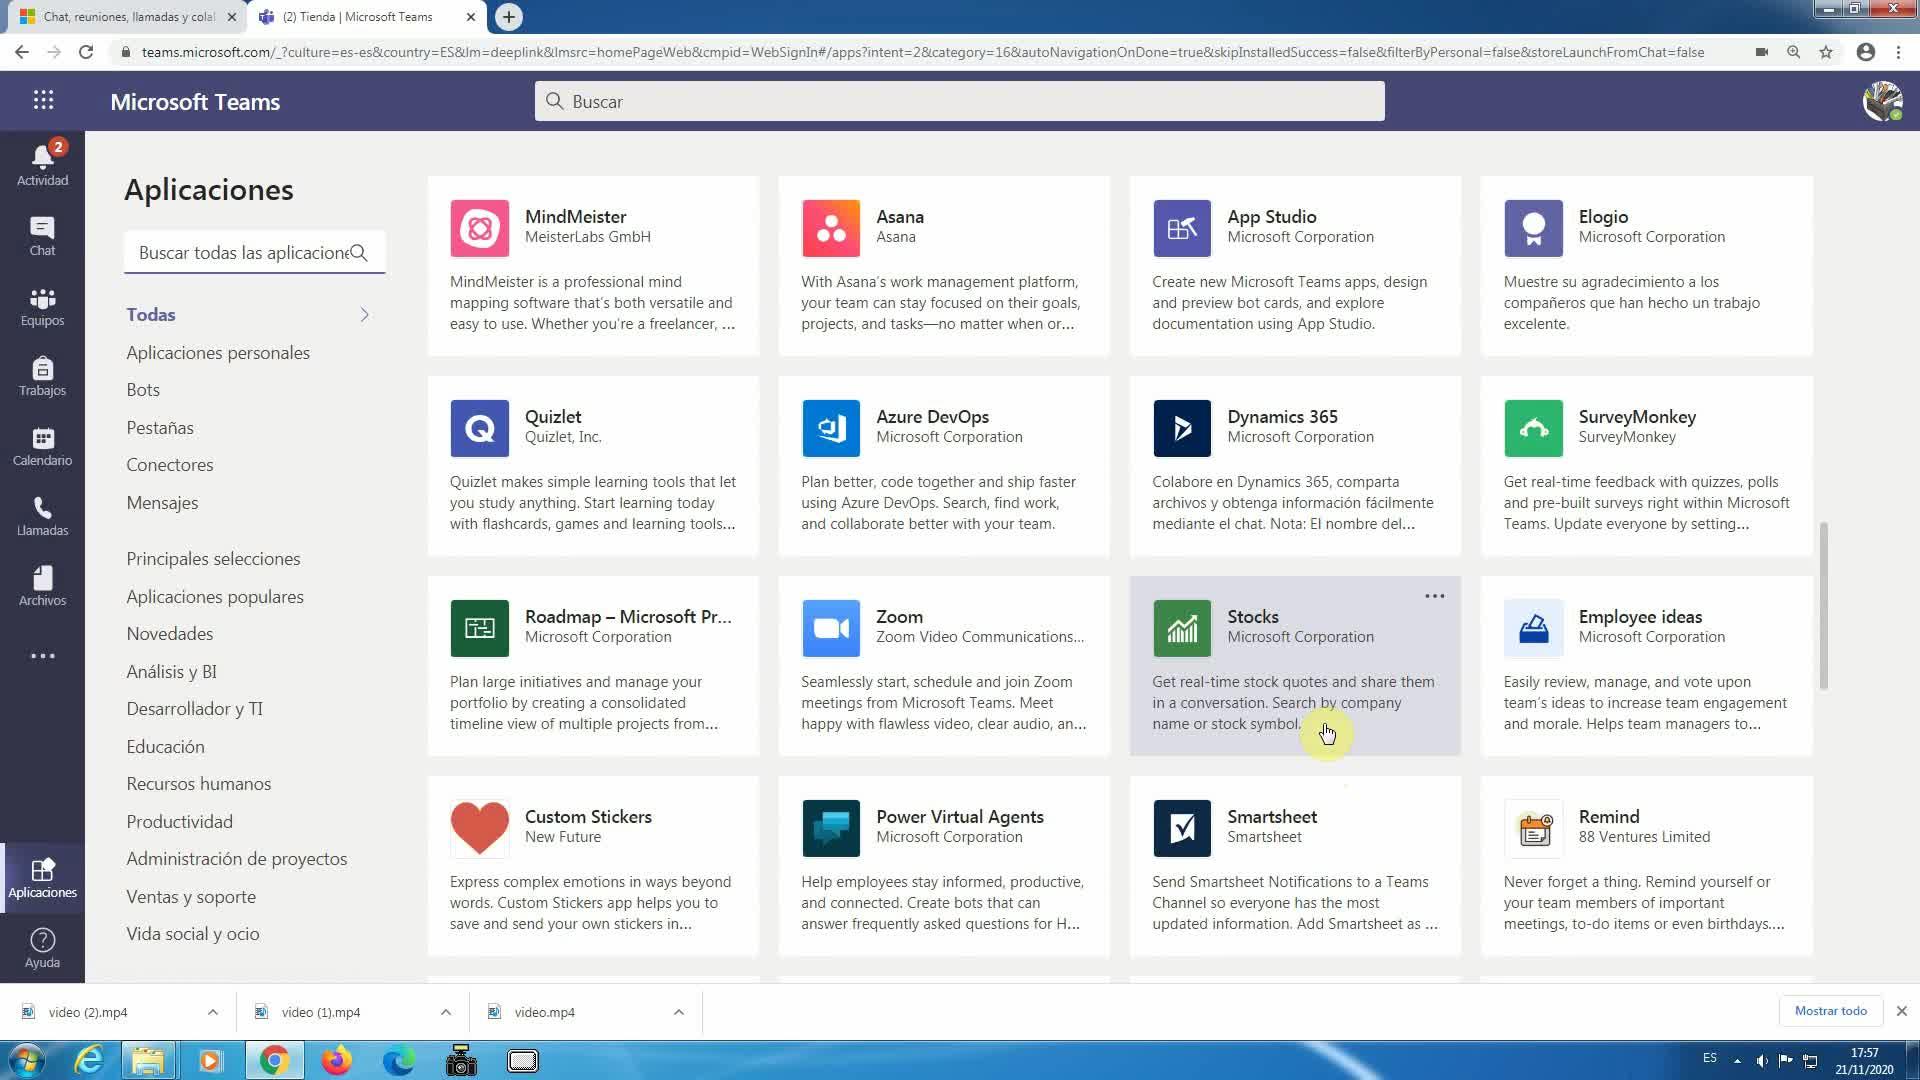Open Desarrollador y TI category
Image resolution: width=1920 pixels, height=1080 pixels.
(194, 709)
